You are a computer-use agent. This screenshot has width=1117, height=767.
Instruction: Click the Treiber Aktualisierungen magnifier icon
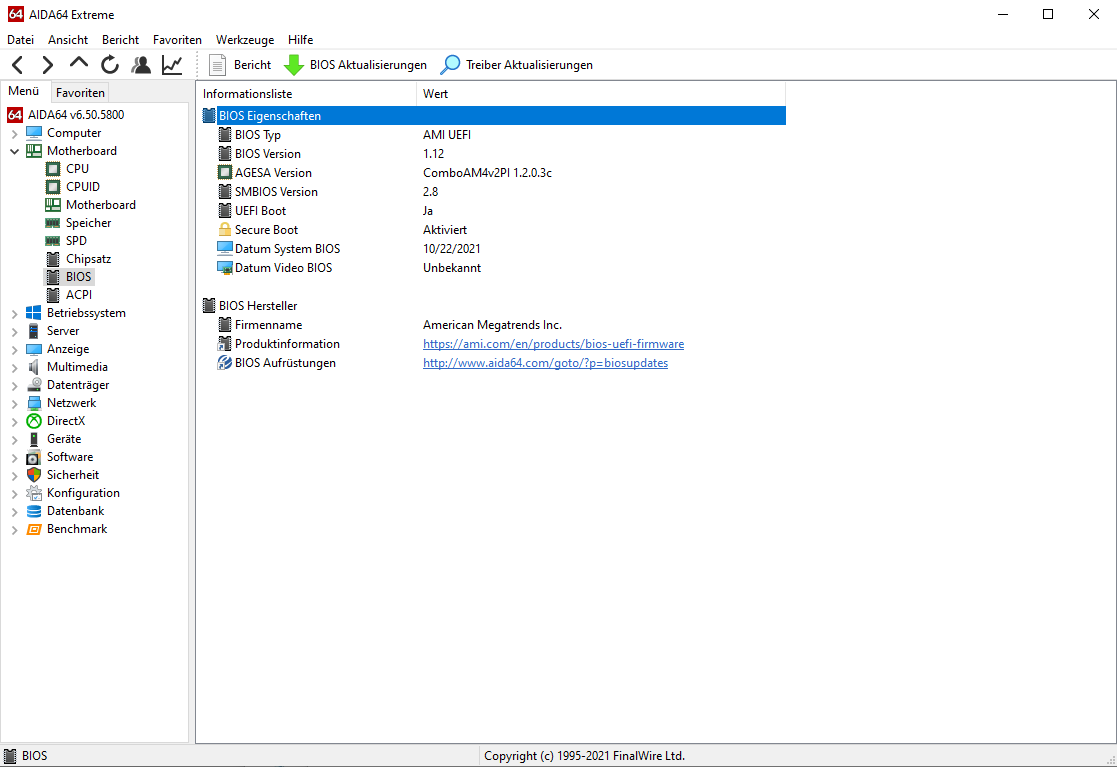450,65
